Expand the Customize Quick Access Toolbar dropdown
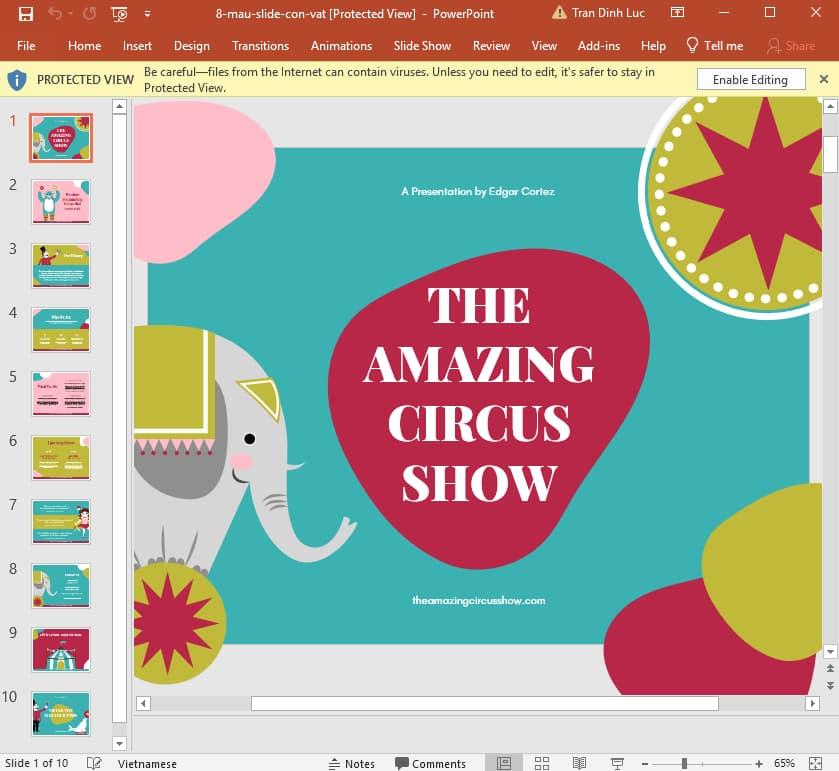Screen dimensions: 839x771 coord(148,14)
